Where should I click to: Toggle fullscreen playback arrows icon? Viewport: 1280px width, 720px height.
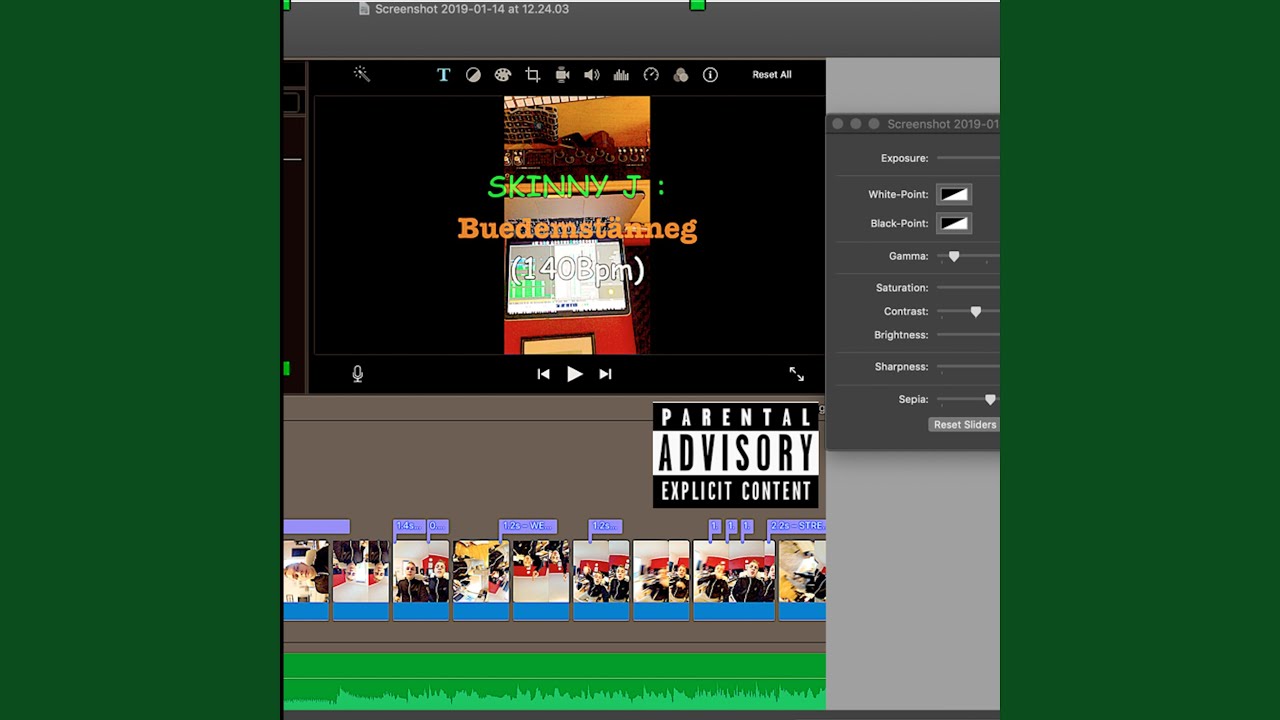click(x=797, y=374)
